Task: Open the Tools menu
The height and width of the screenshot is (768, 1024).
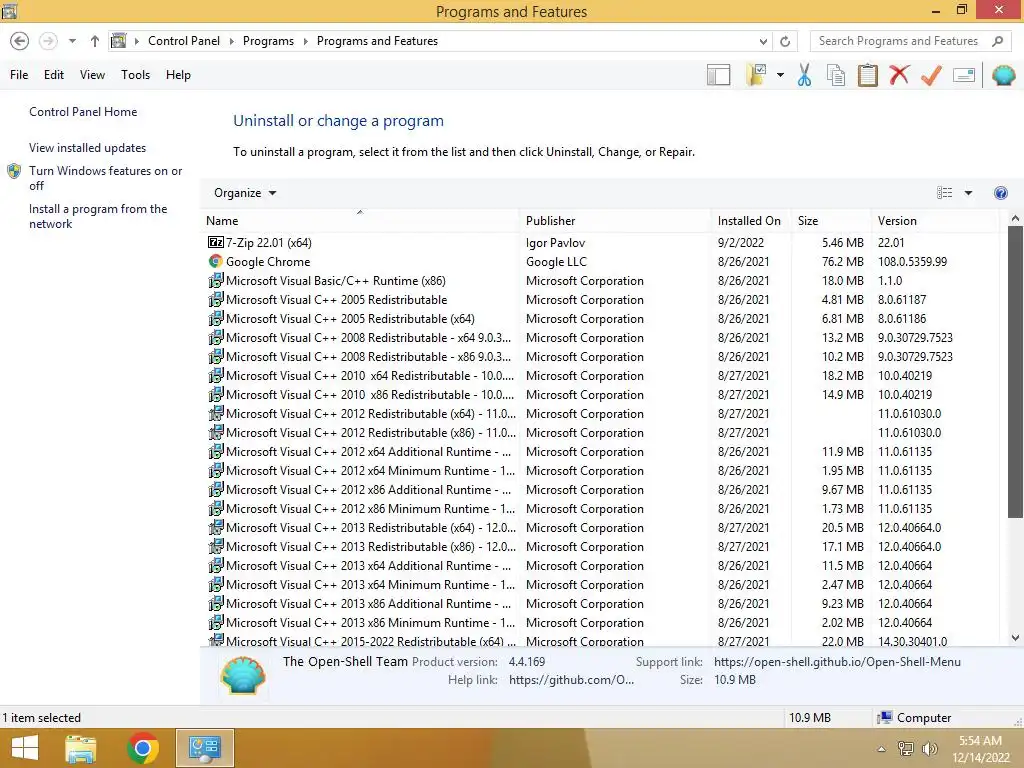Action: 135,75
